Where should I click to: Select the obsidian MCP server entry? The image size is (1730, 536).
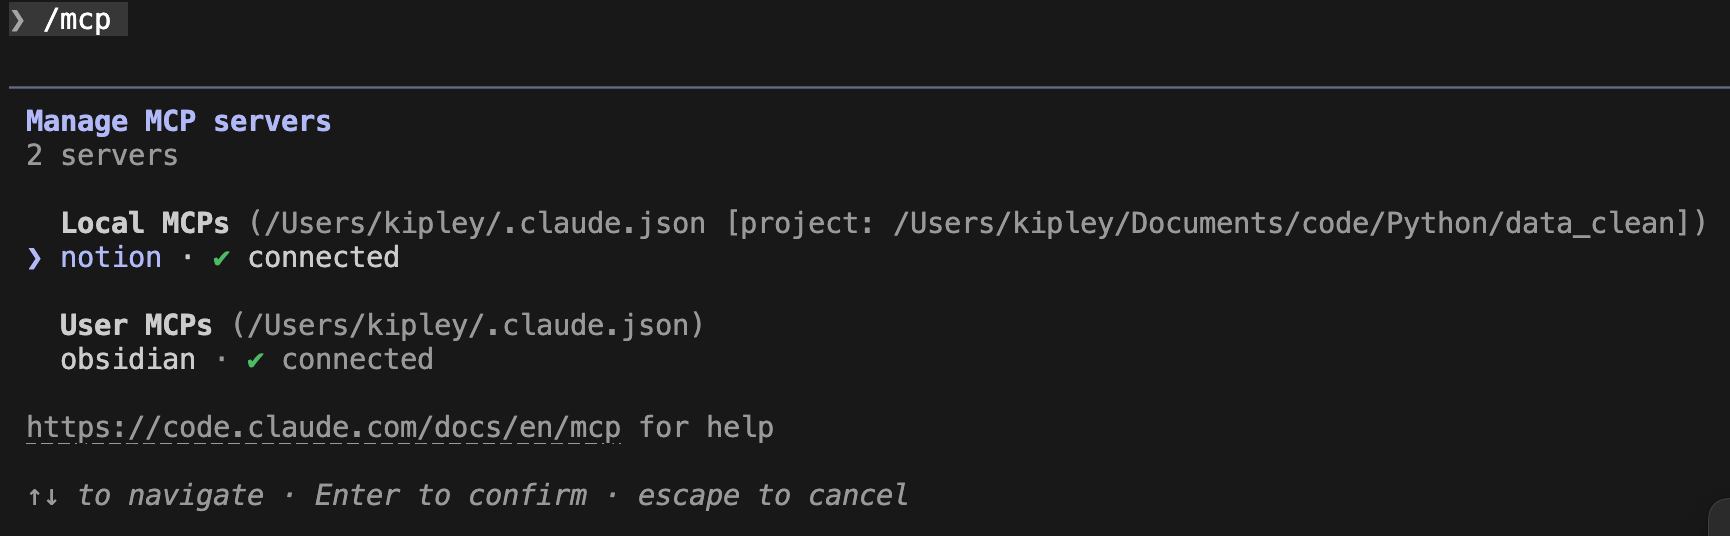pyautogui.click(x=128, y=360)
